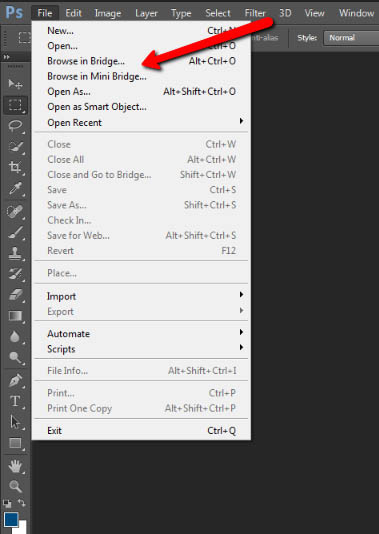The width and height of the screenshot is (379, 534).
Task: Choose Browse in Bridge...
Action: (x=141, y=61)
